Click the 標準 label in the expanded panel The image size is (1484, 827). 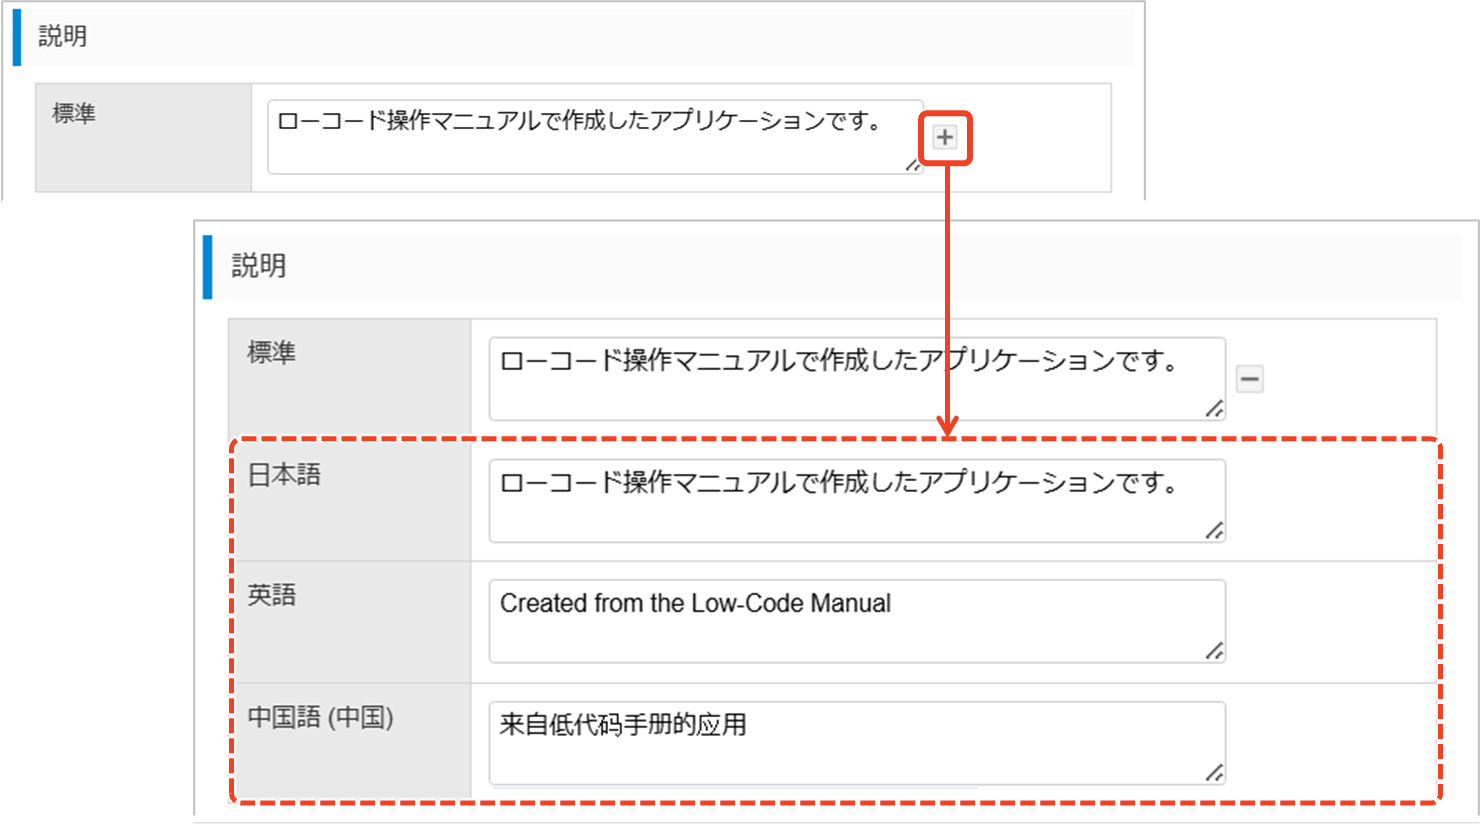tap(272, 353)
